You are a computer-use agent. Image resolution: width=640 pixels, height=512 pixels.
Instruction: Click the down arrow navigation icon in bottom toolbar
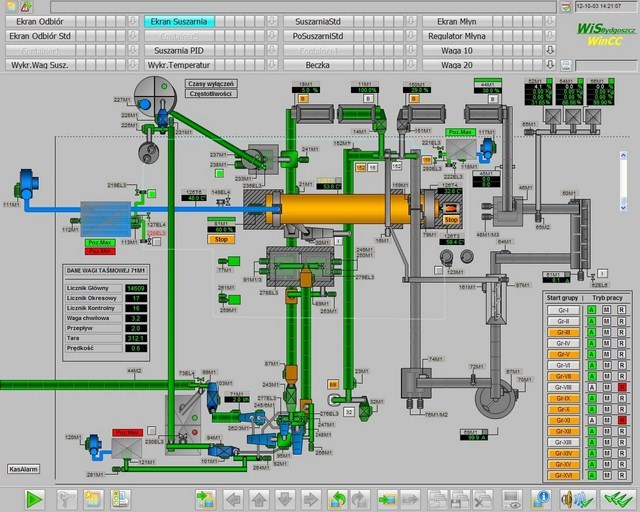tap(285, 499)
